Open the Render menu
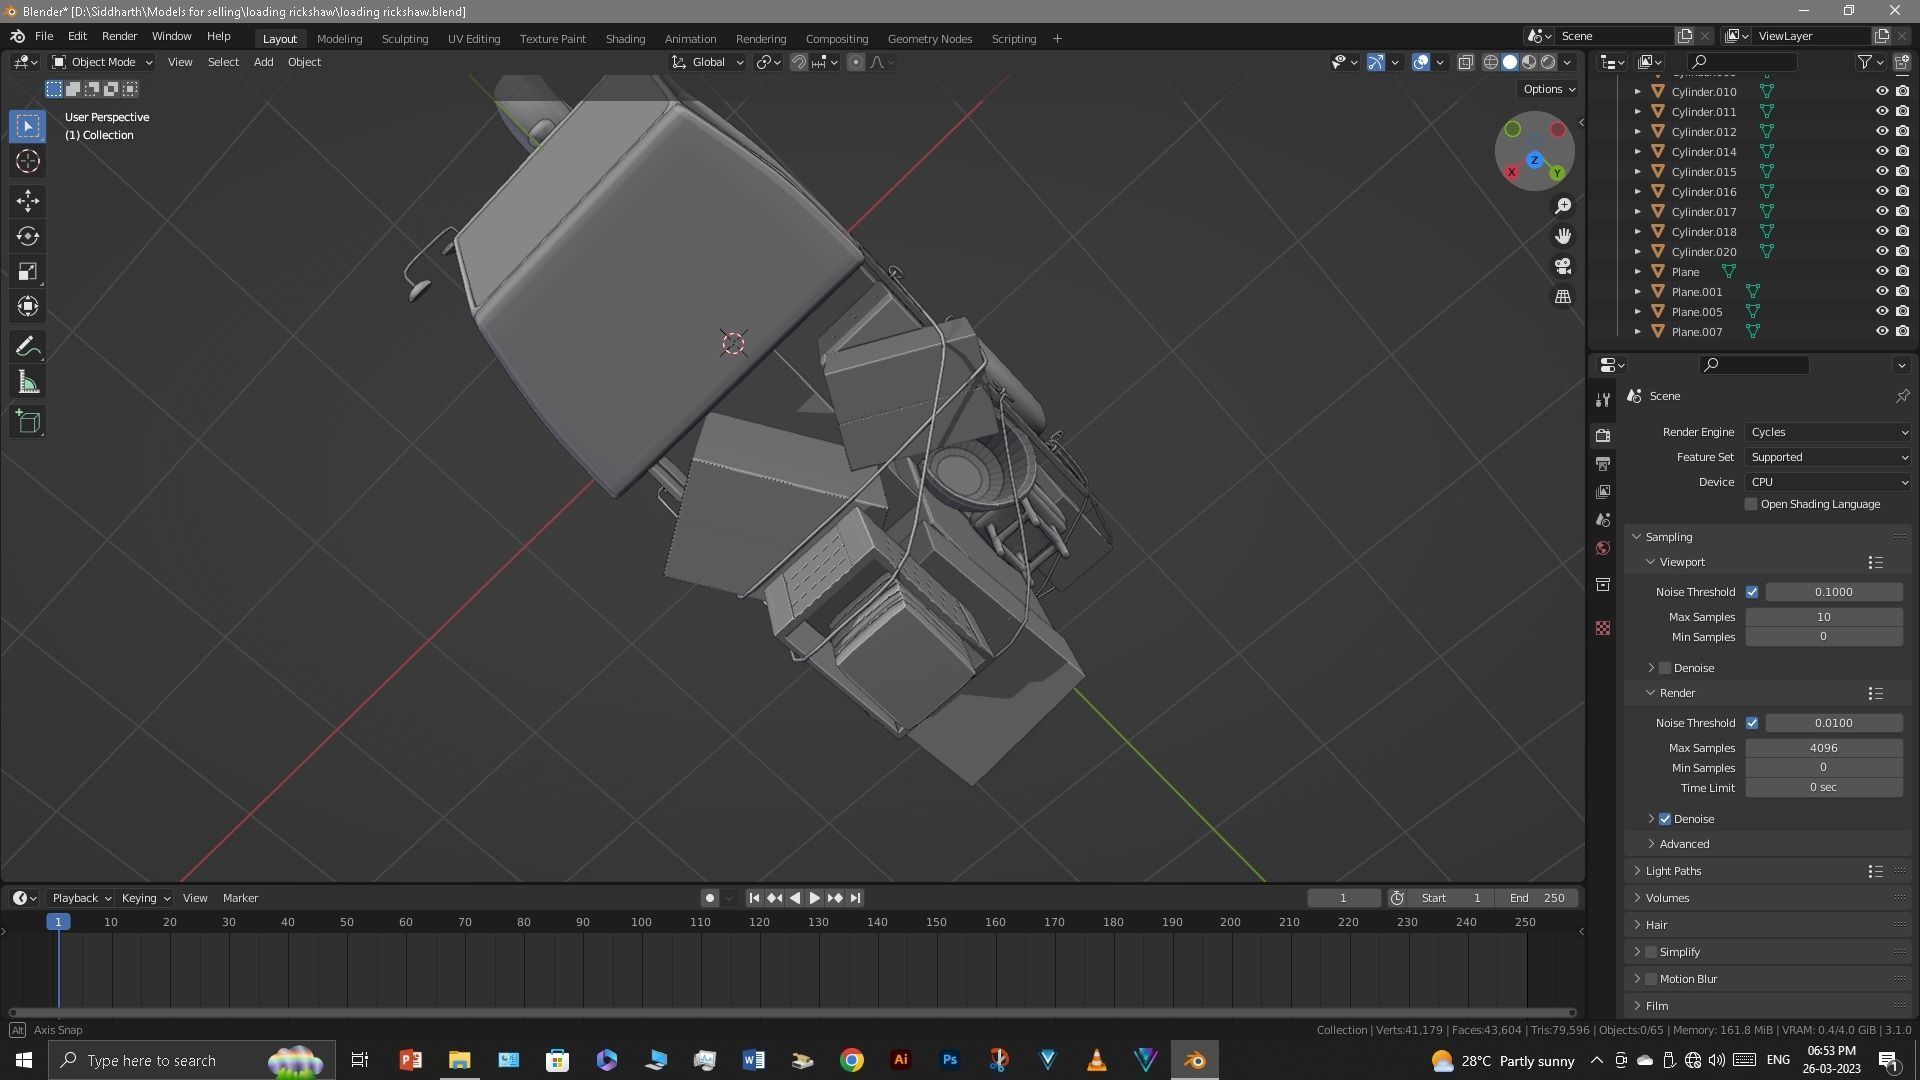1920x1080 pixels. (119, 36)
